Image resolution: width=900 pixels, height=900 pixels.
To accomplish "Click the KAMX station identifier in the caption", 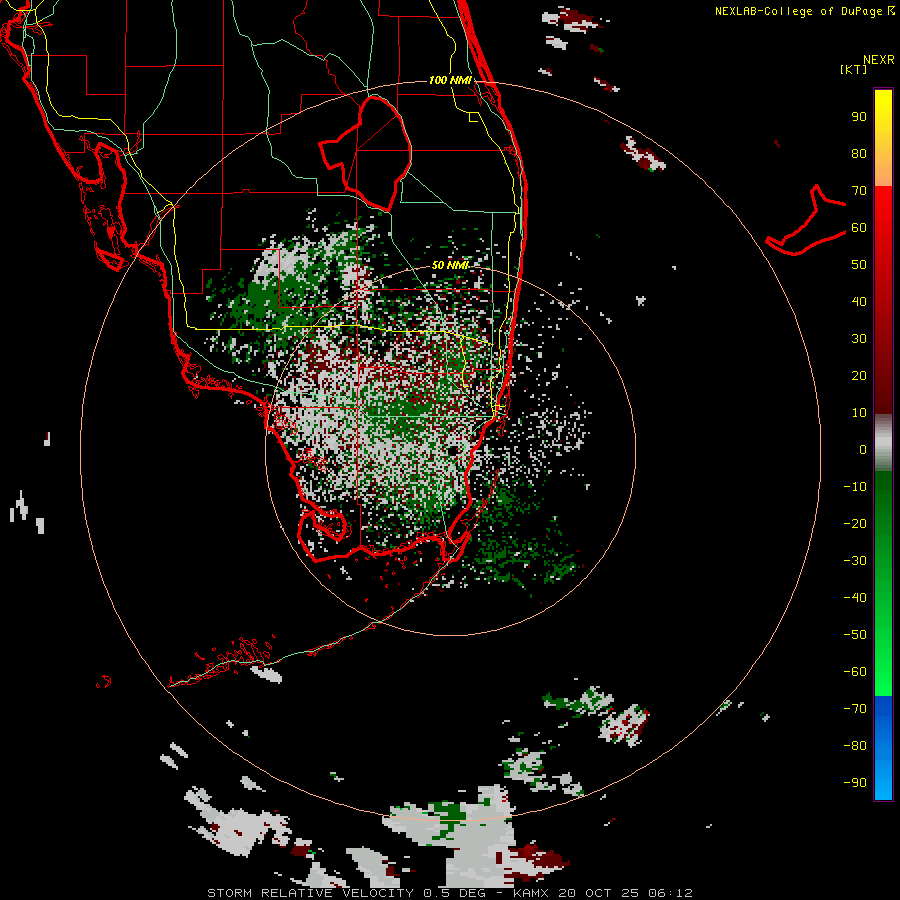I will pyautogui.click(x=529, y=893).
